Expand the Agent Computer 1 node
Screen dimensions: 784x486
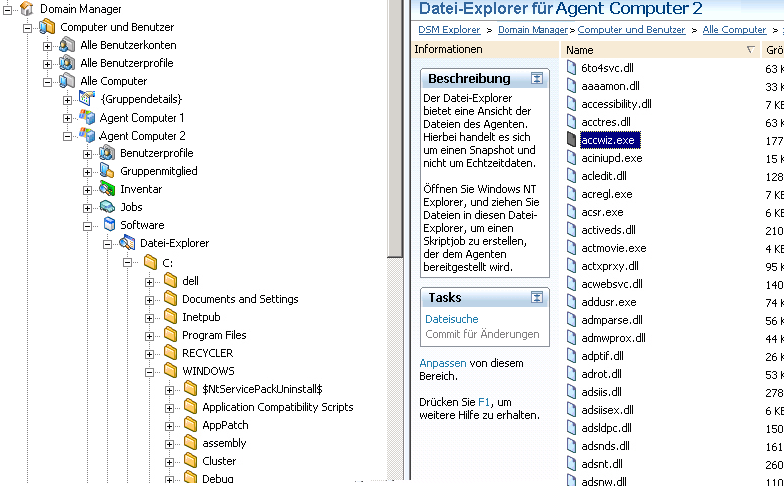point(68,118)
